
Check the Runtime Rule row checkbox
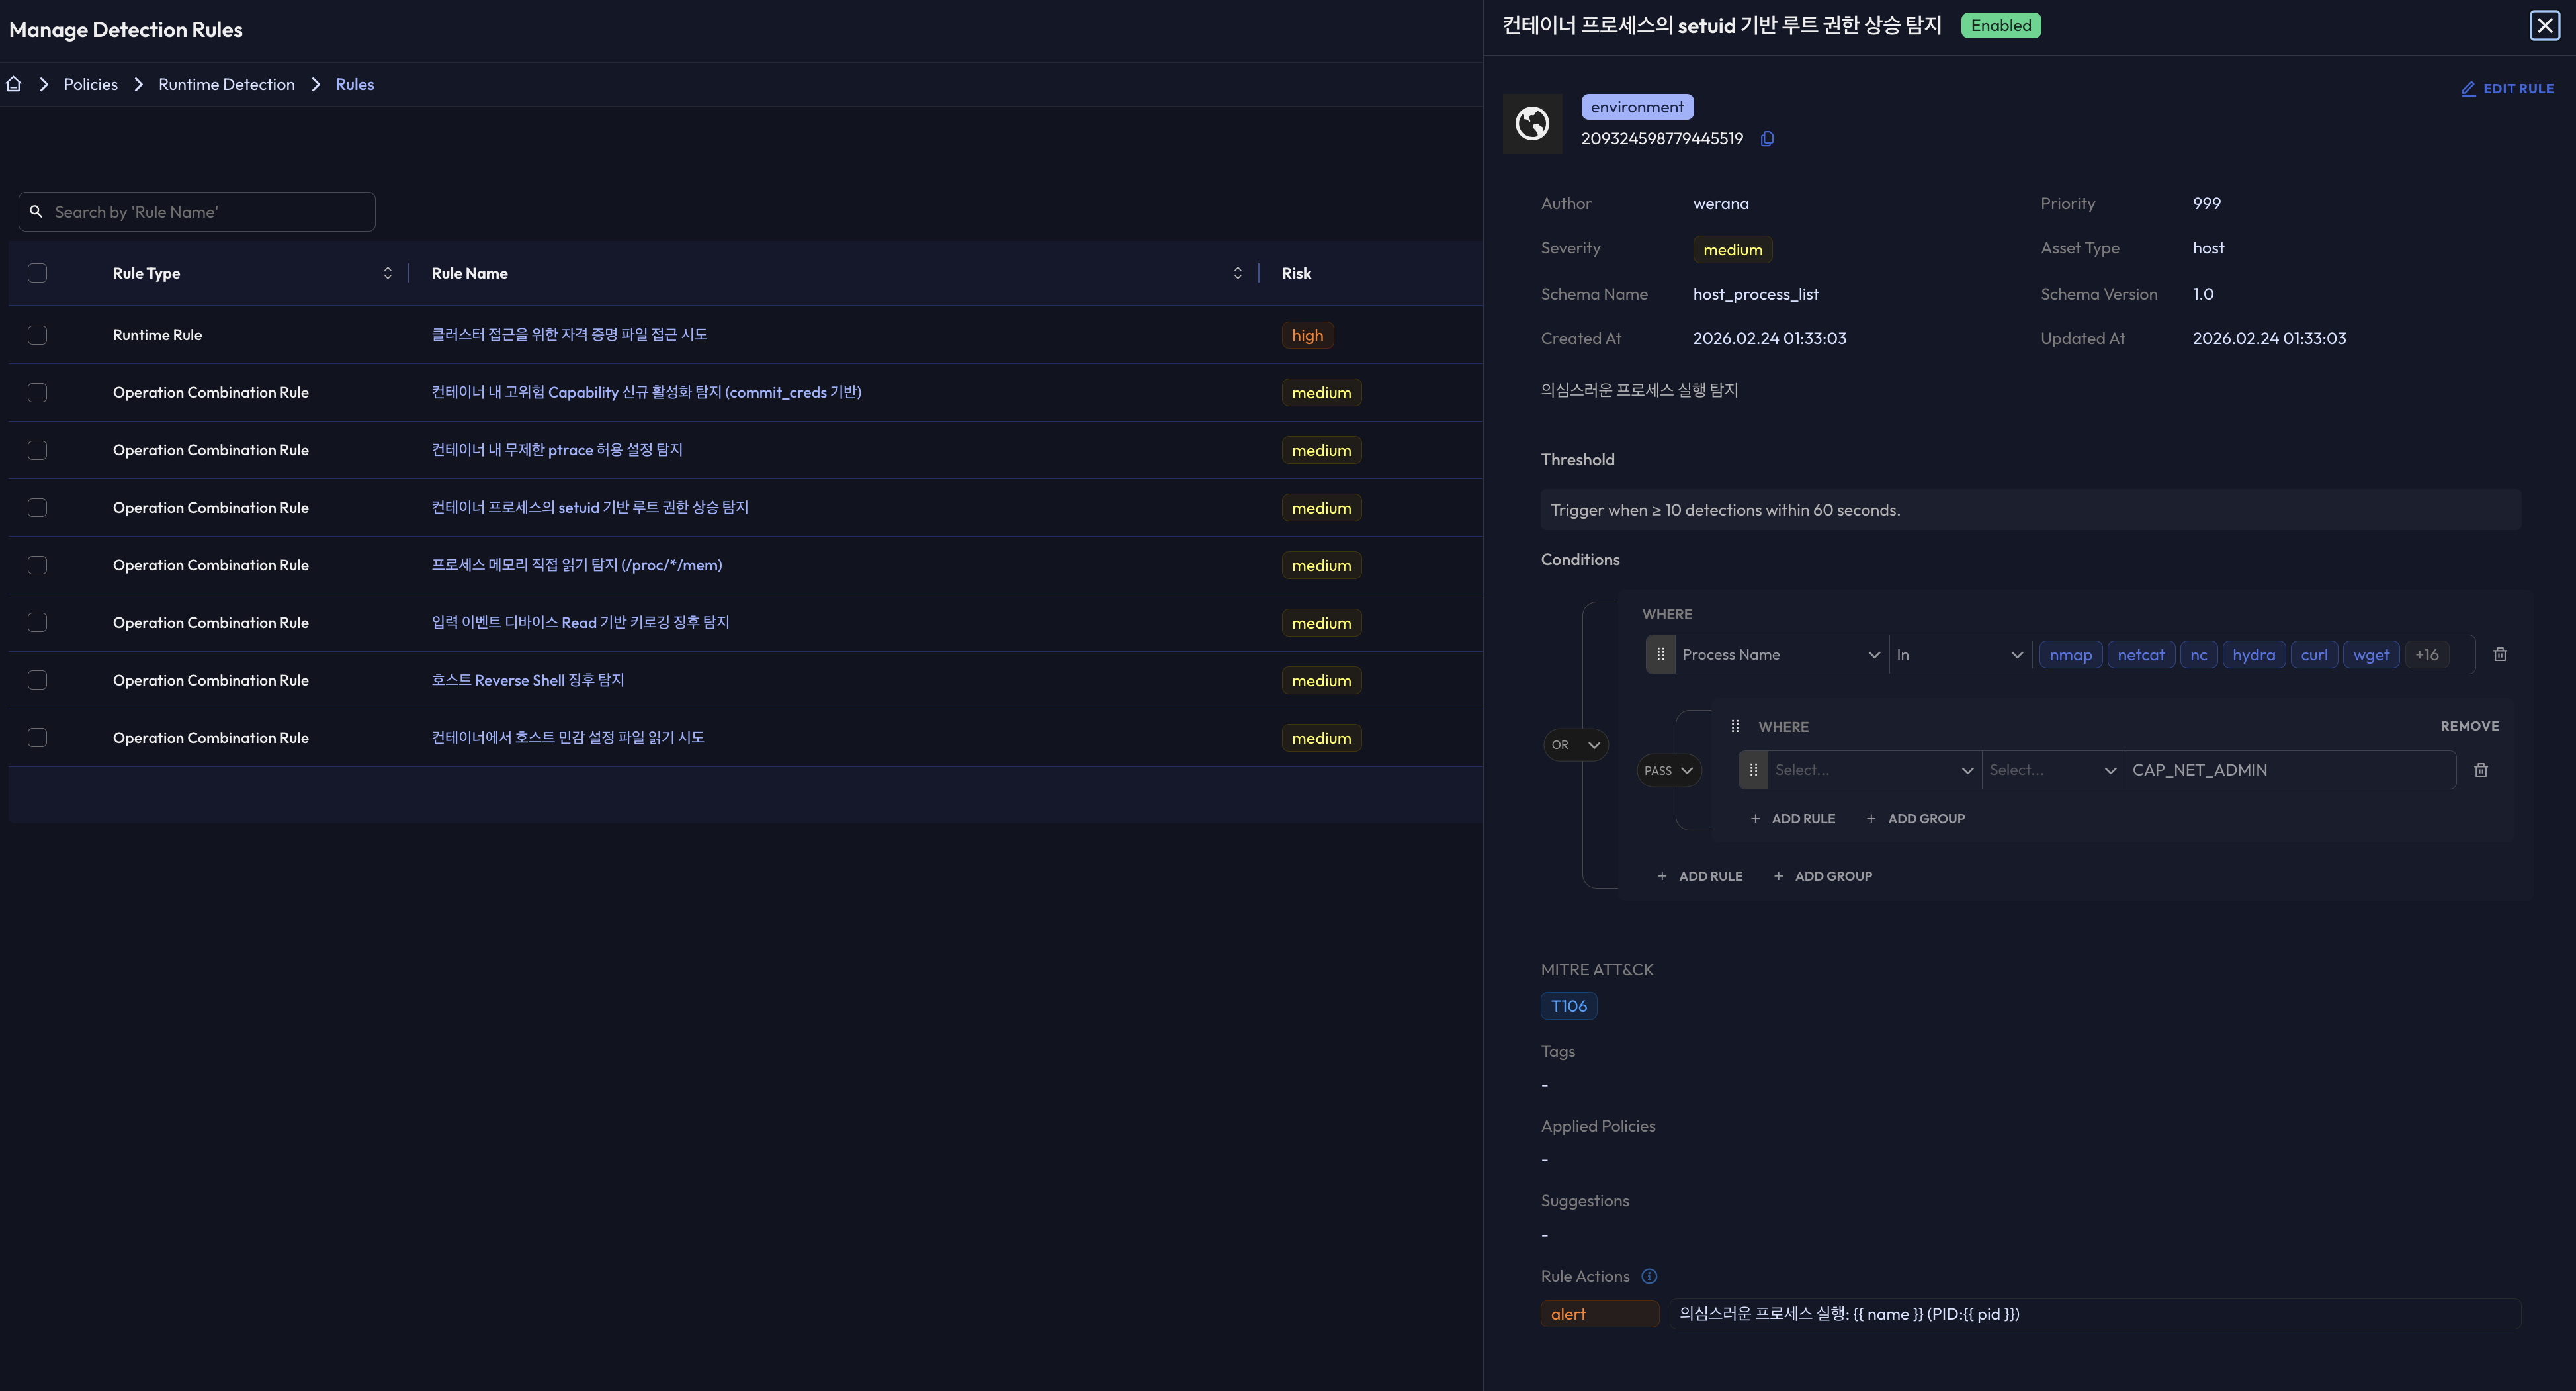tap(37, 335)
